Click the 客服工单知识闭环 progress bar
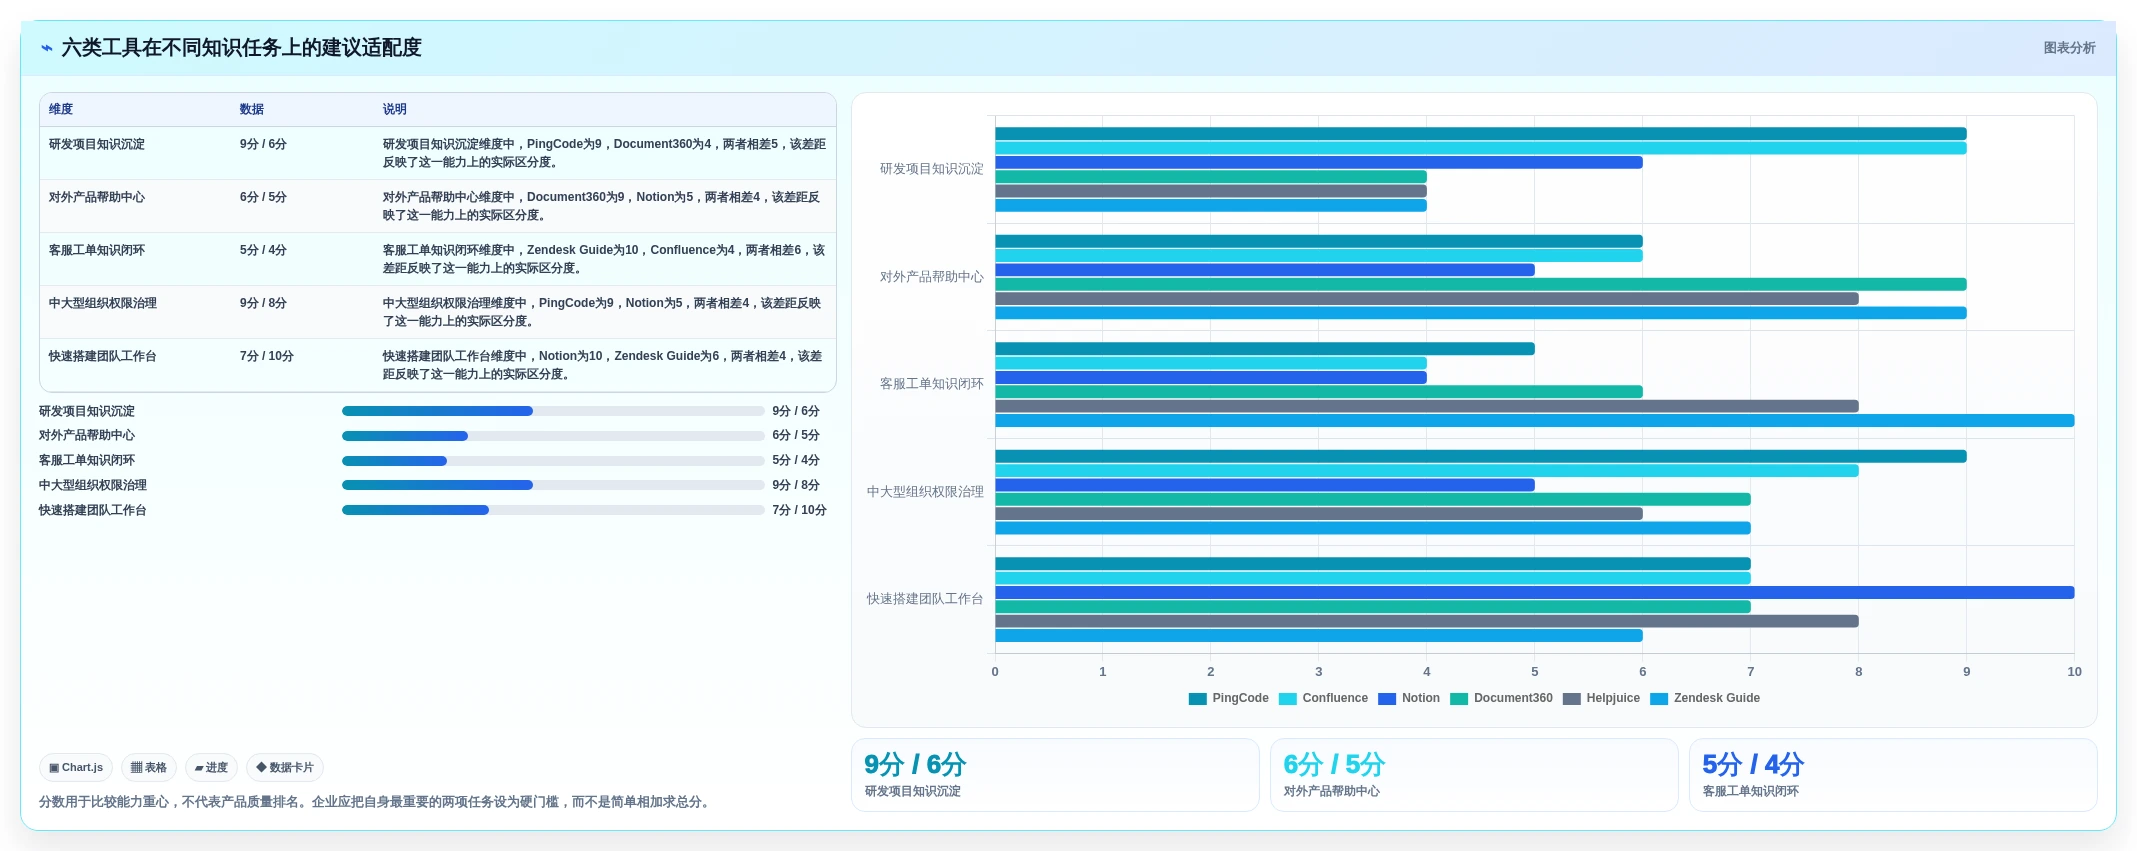 pyautogui.click(x=553, y=461)
